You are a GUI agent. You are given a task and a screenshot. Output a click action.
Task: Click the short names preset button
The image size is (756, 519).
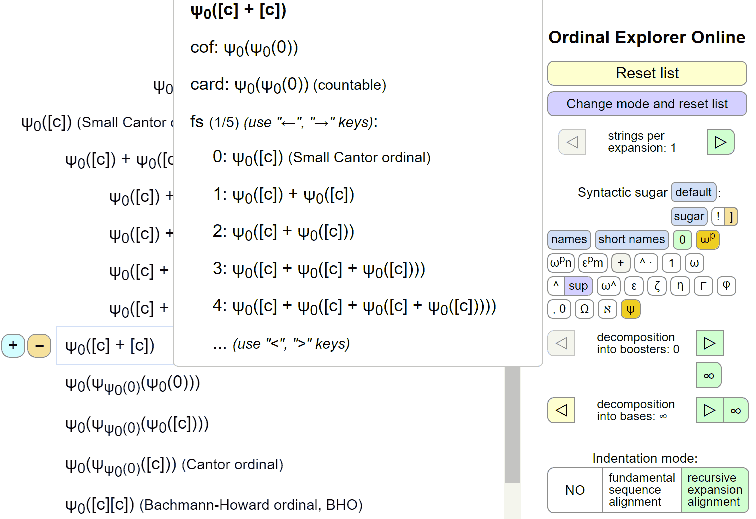point(632,239)
